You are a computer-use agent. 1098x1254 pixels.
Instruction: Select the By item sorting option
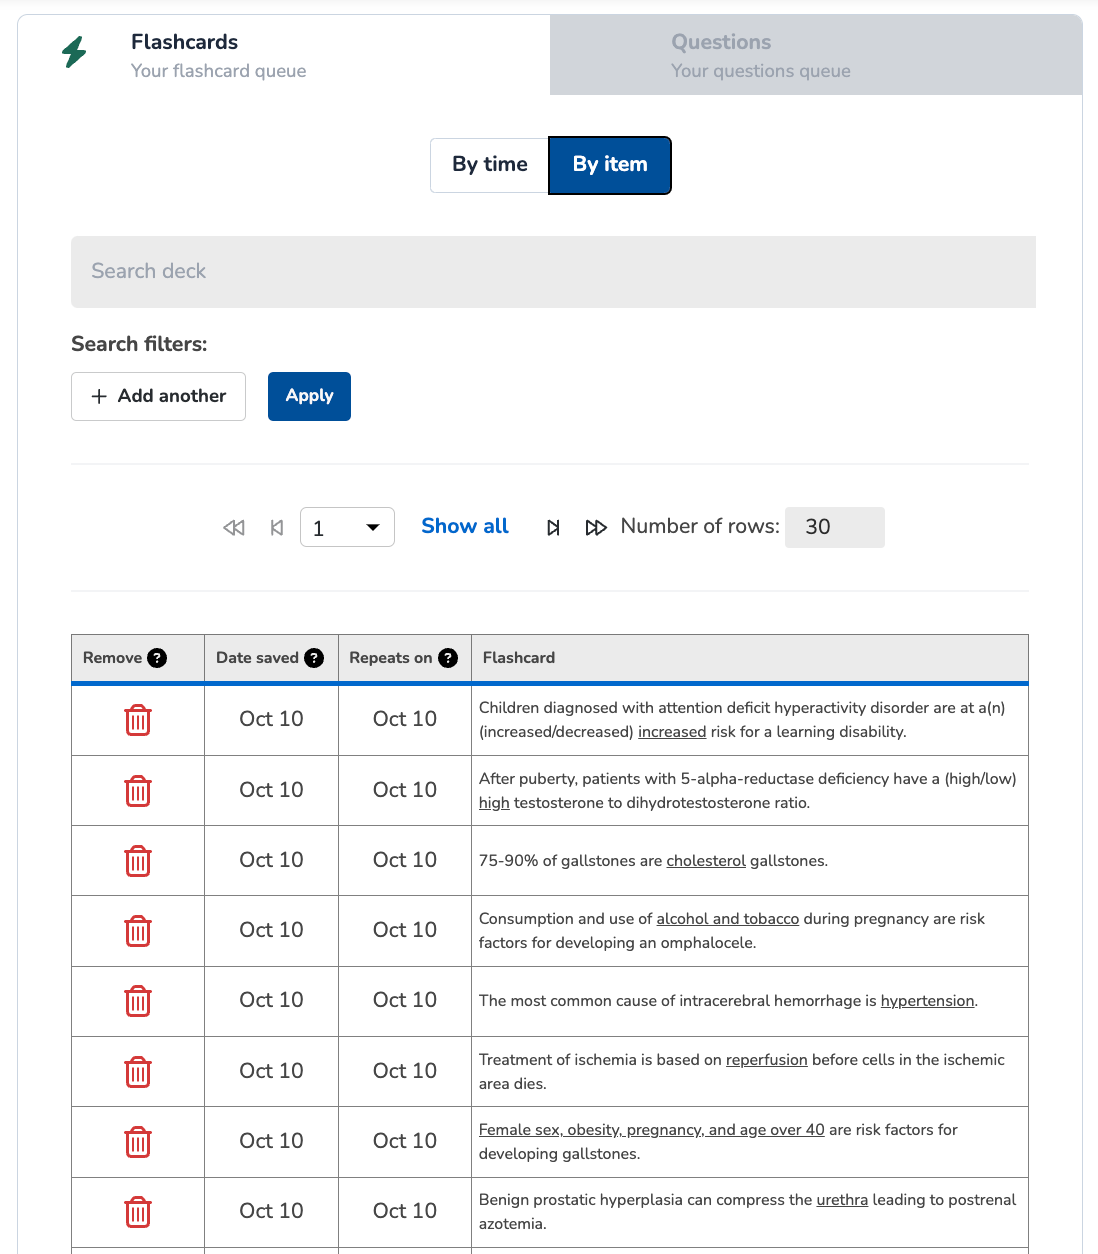610,165
